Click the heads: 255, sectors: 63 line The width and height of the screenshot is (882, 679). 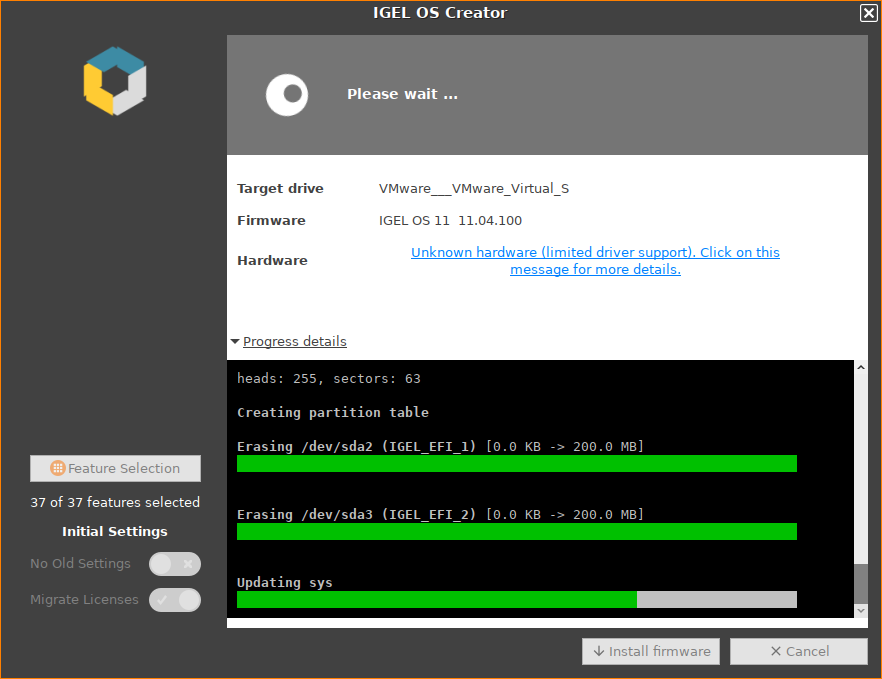click(328, 379)
